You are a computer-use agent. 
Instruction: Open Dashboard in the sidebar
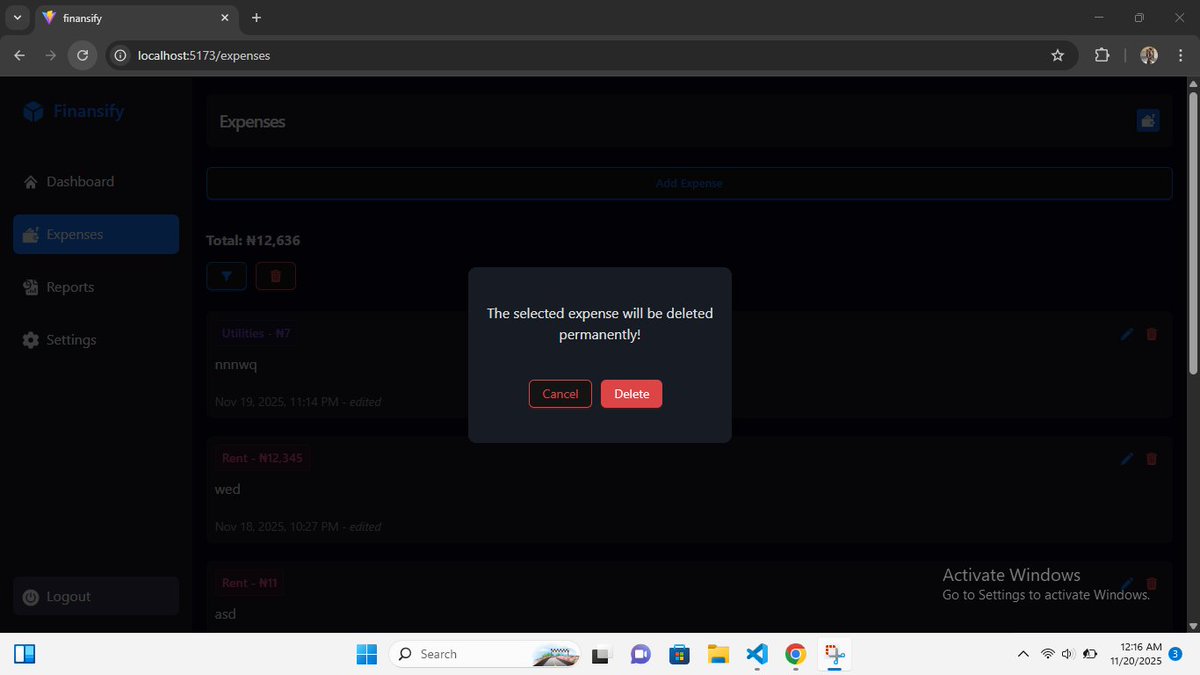(x=96, y=182)
